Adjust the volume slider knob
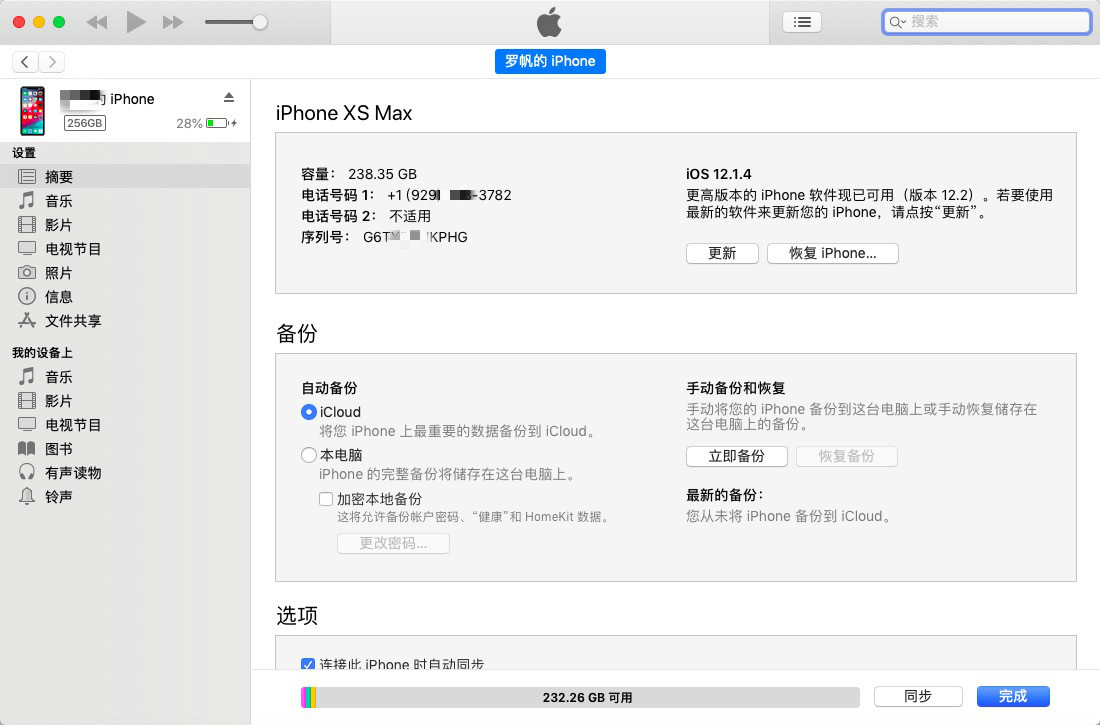 point(260,22)
